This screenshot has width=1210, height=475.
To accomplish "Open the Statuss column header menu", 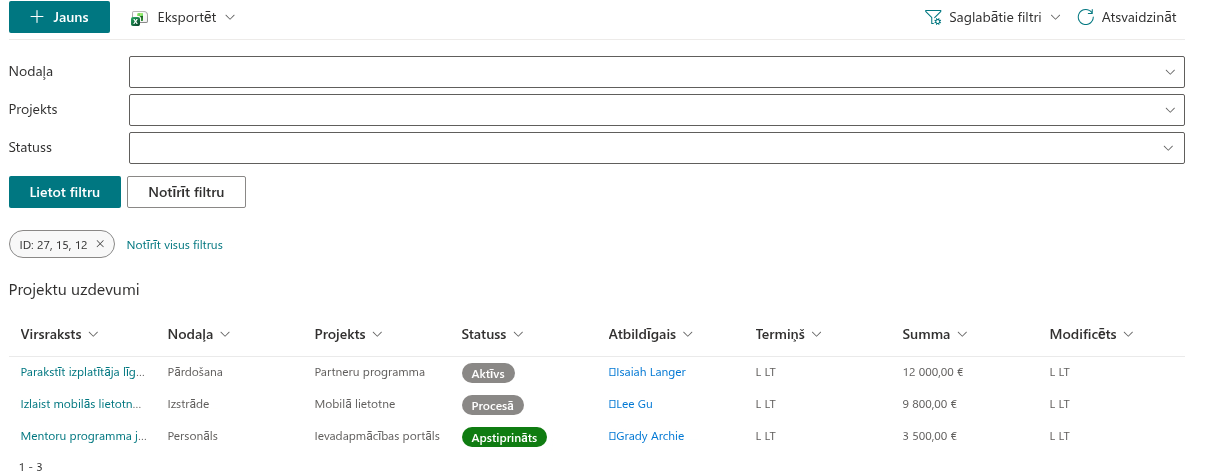I will click(x=493, y=334).
